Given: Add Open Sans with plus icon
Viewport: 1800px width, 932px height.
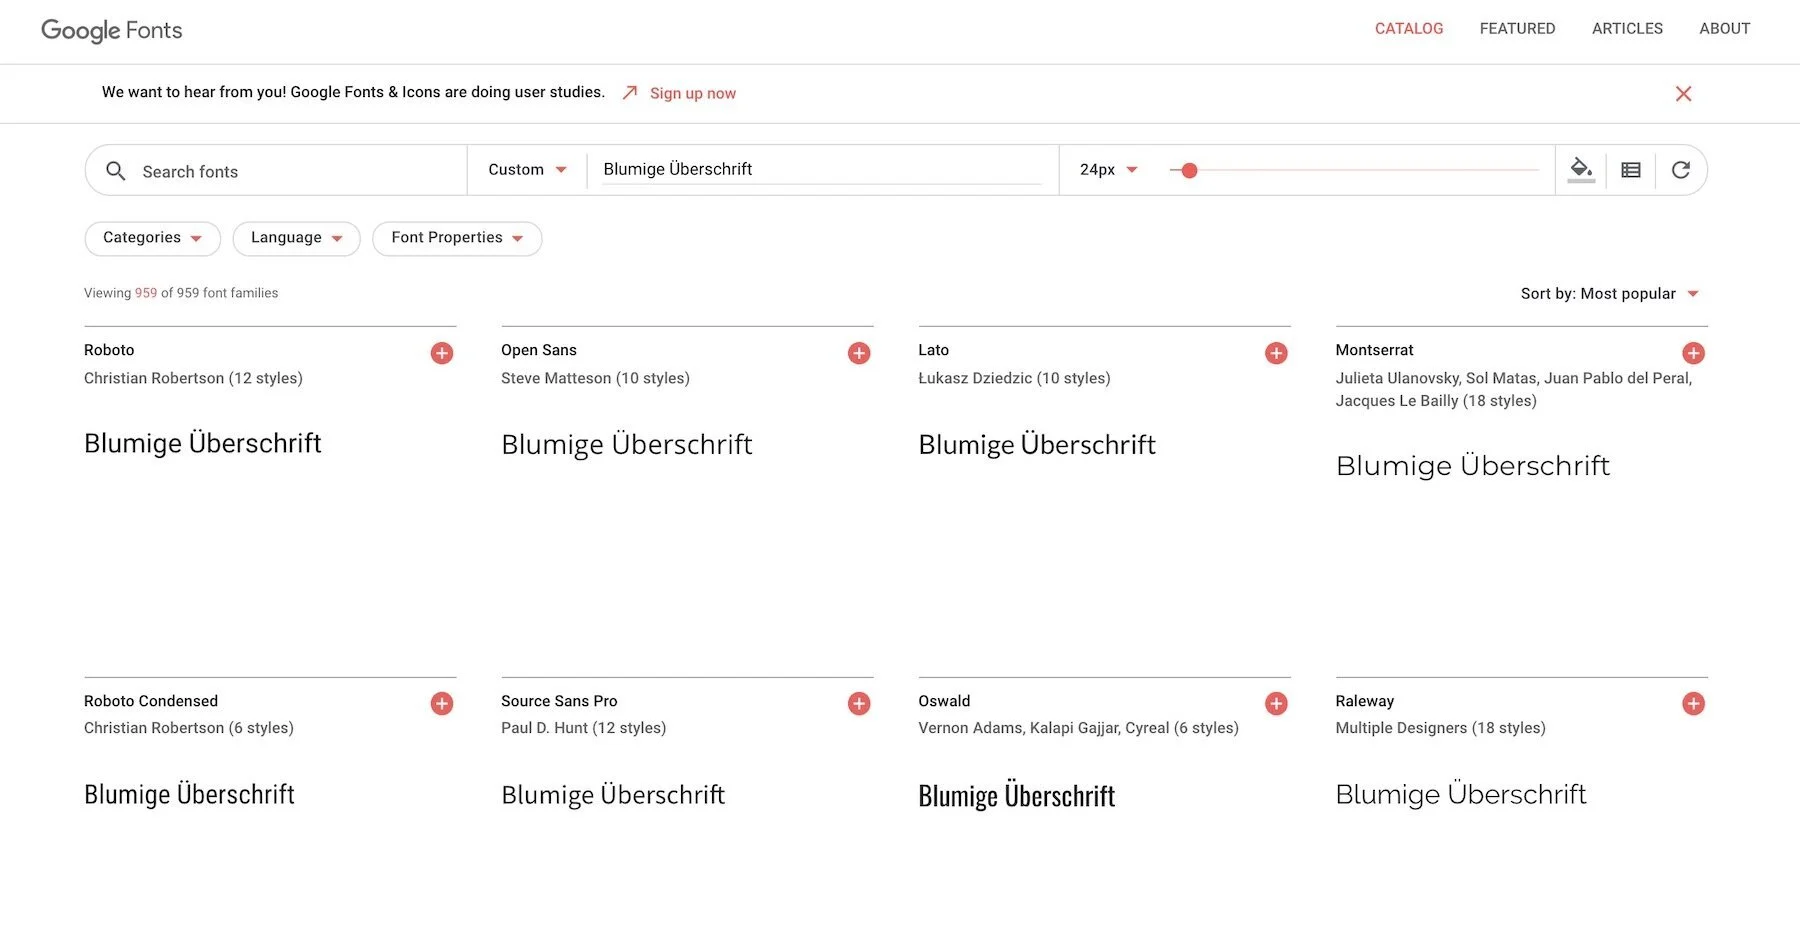Looking at the screenshot, I should coord(859,353).
